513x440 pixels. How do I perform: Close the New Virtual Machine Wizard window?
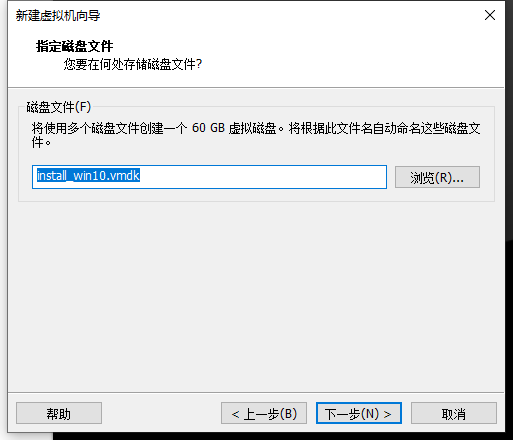click(x=490, y=15)
